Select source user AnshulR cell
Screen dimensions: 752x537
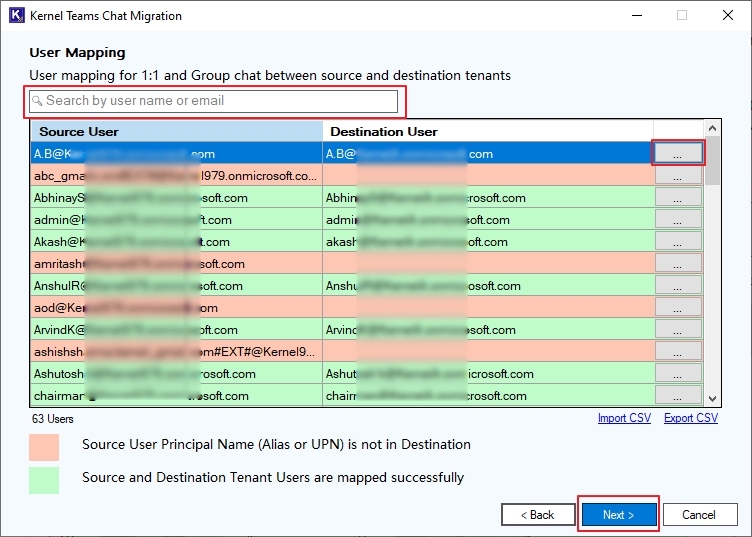coord(176,286)
